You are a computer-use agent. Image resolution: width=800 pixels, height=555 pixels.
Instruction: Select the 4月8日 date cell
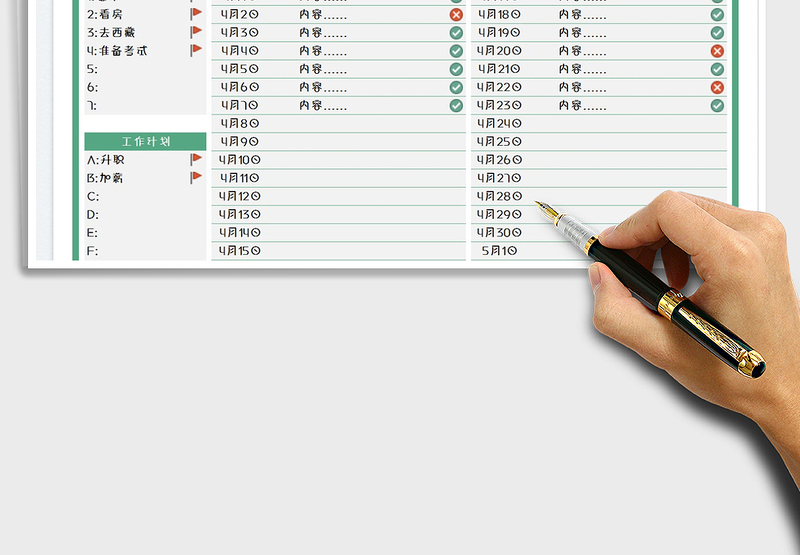click(x=240, y=124)
